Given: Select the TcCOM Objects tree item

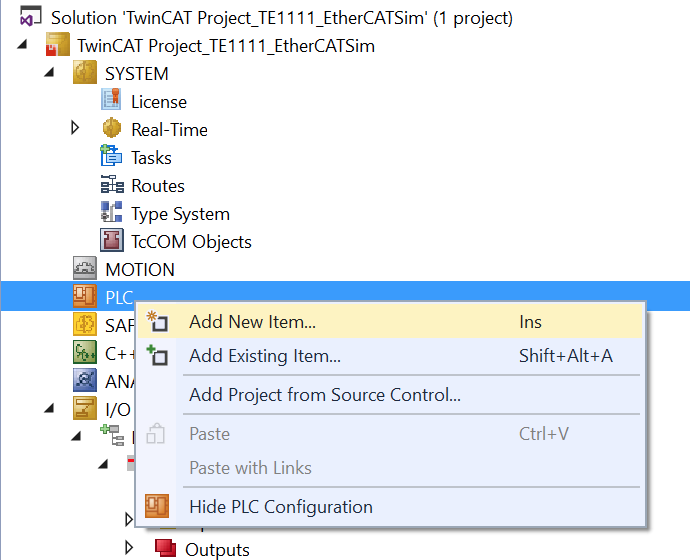Looking at the screenshot, I should pos(191,242).
